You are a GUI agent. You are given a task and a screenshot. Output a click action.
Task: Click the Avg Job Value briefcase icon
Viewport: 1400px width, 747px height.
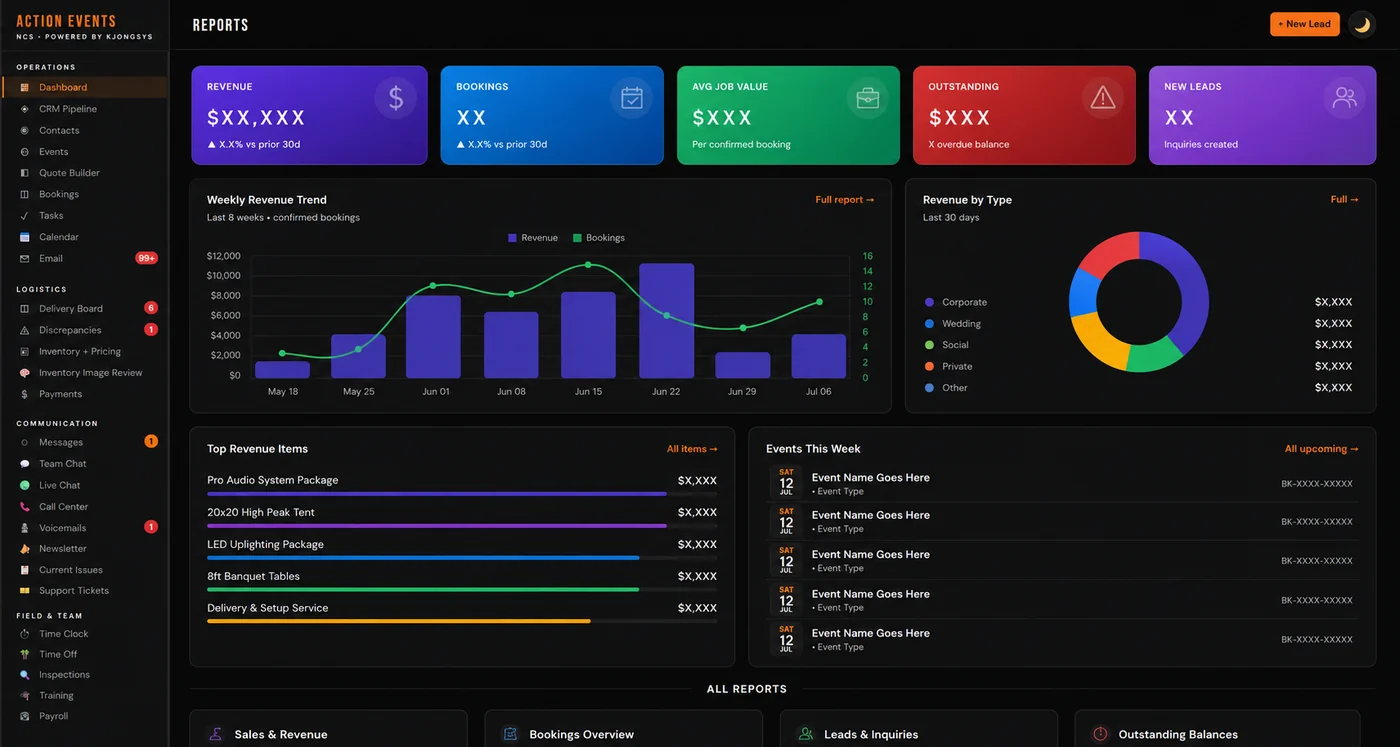[868, 98]
